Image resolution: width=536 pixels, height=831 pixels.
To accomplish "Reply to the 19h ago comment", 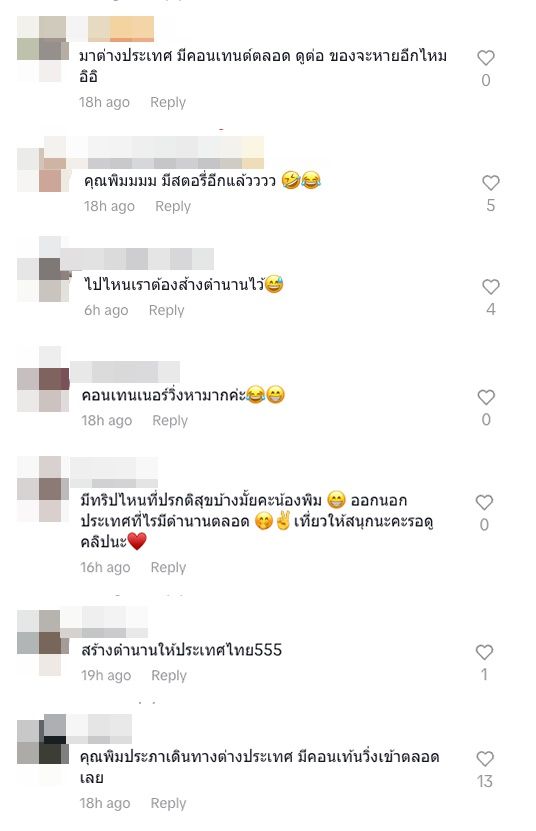I will pos(169,675).
